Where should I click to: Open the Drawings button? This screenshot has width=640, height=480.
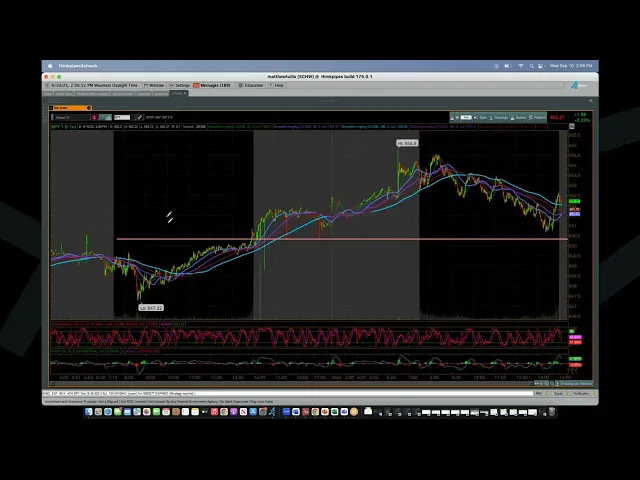498,118
